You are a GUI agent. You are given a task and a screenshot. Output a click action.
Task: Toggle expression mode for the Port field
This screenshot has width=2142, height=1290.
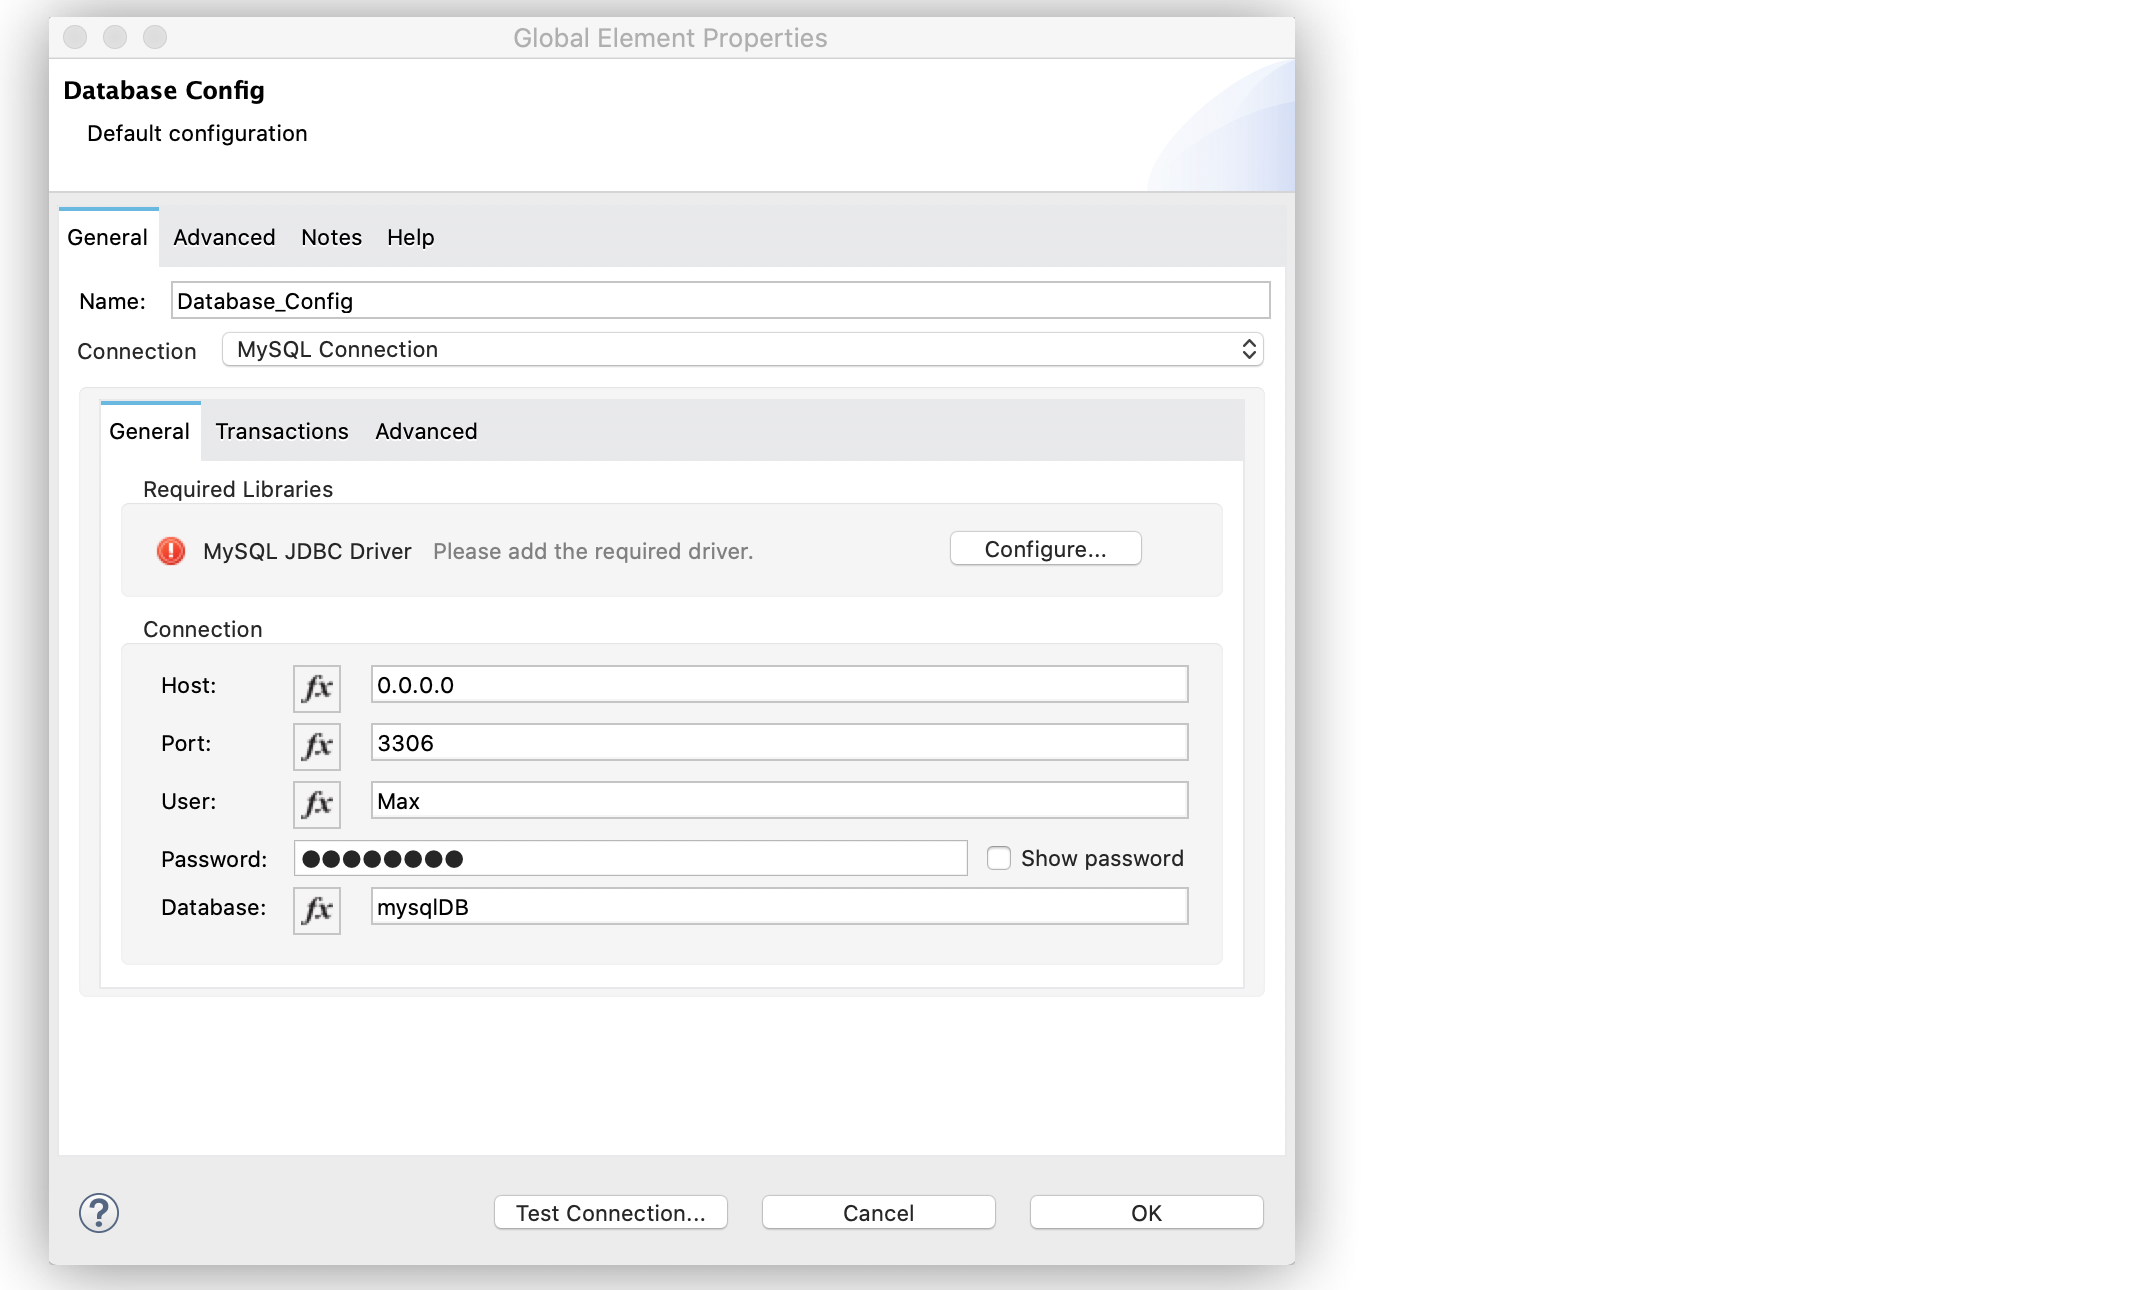[x=316, y=745]
